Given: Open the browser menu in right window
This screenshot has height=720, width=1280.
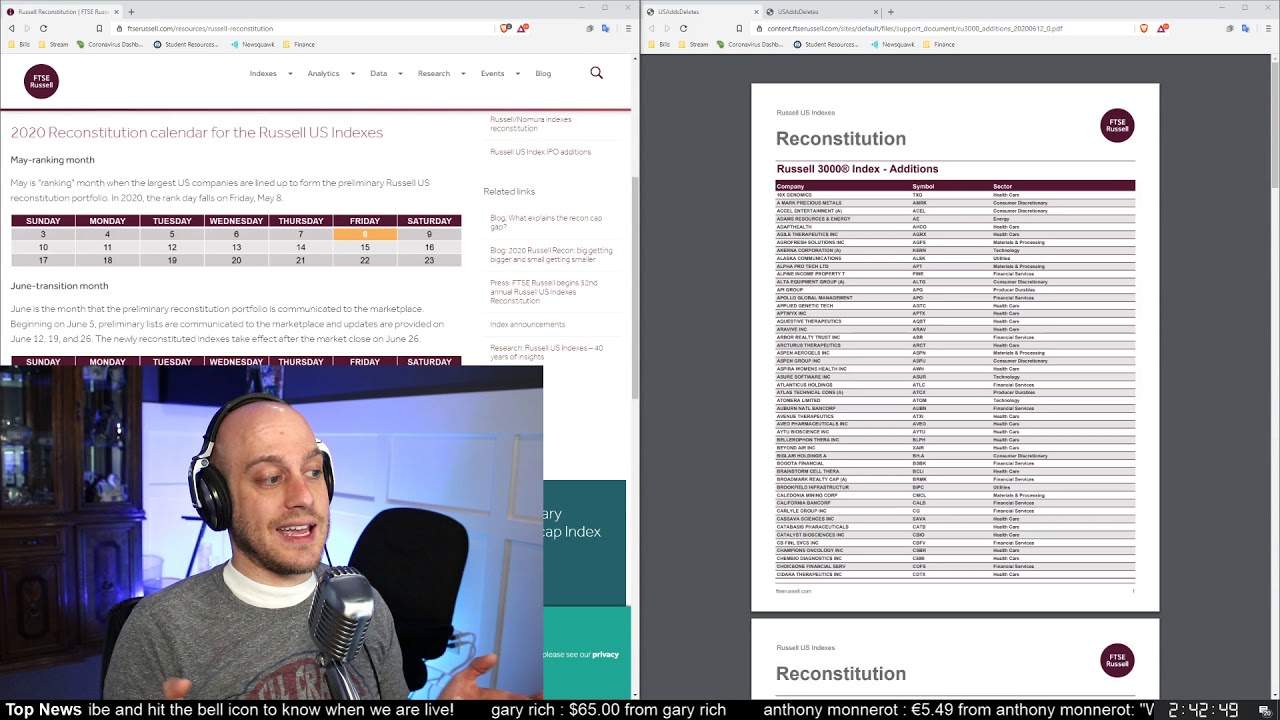Looking at the screenshot, I should [1268, 28].
